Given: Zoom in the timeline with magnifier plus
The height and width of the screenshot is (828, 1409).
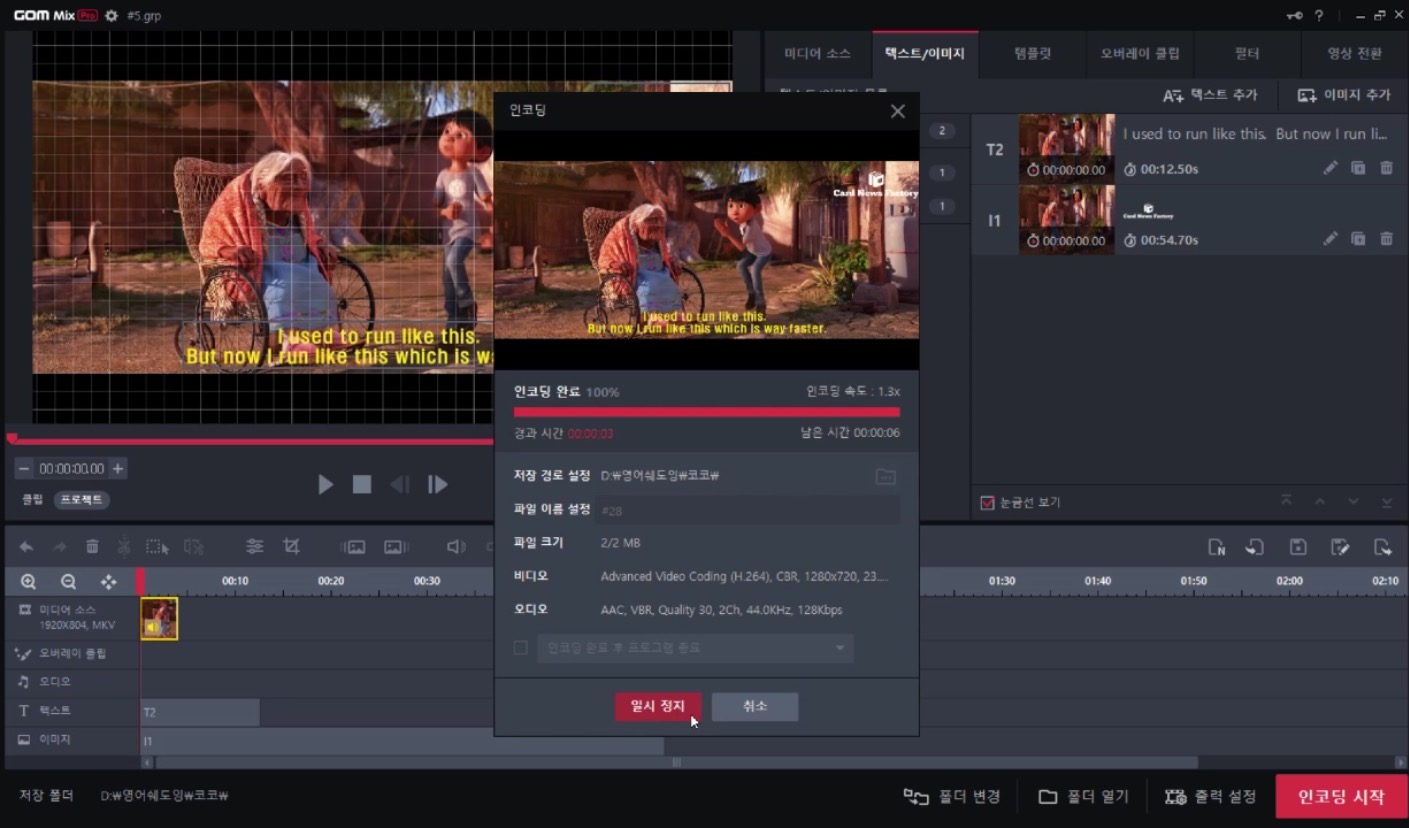Looking at the screenshot, I should [28, 581].
